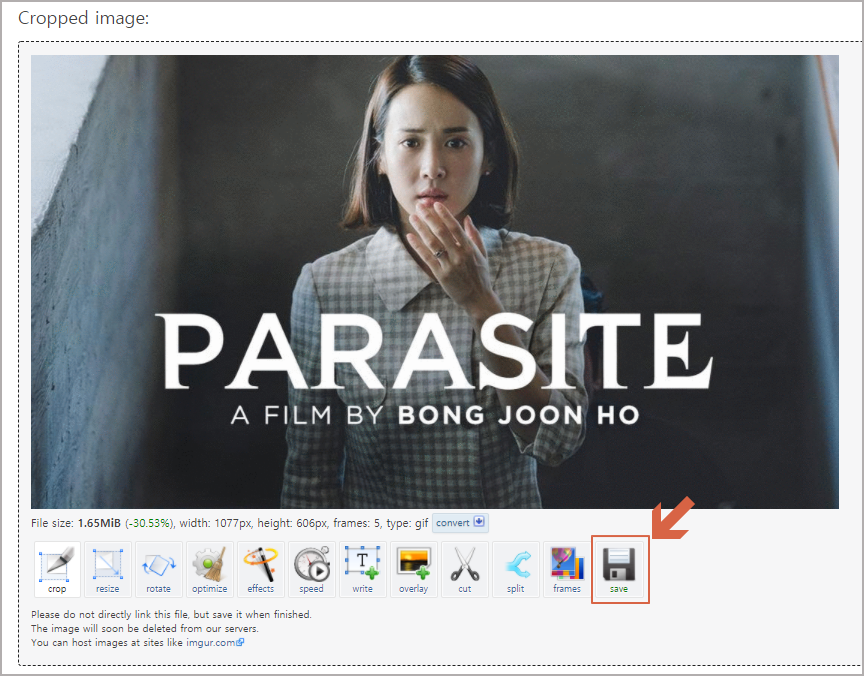This screenshot has width=864, height=676.
Task: Click the -30.53% size reduction text
Action: 148,523
